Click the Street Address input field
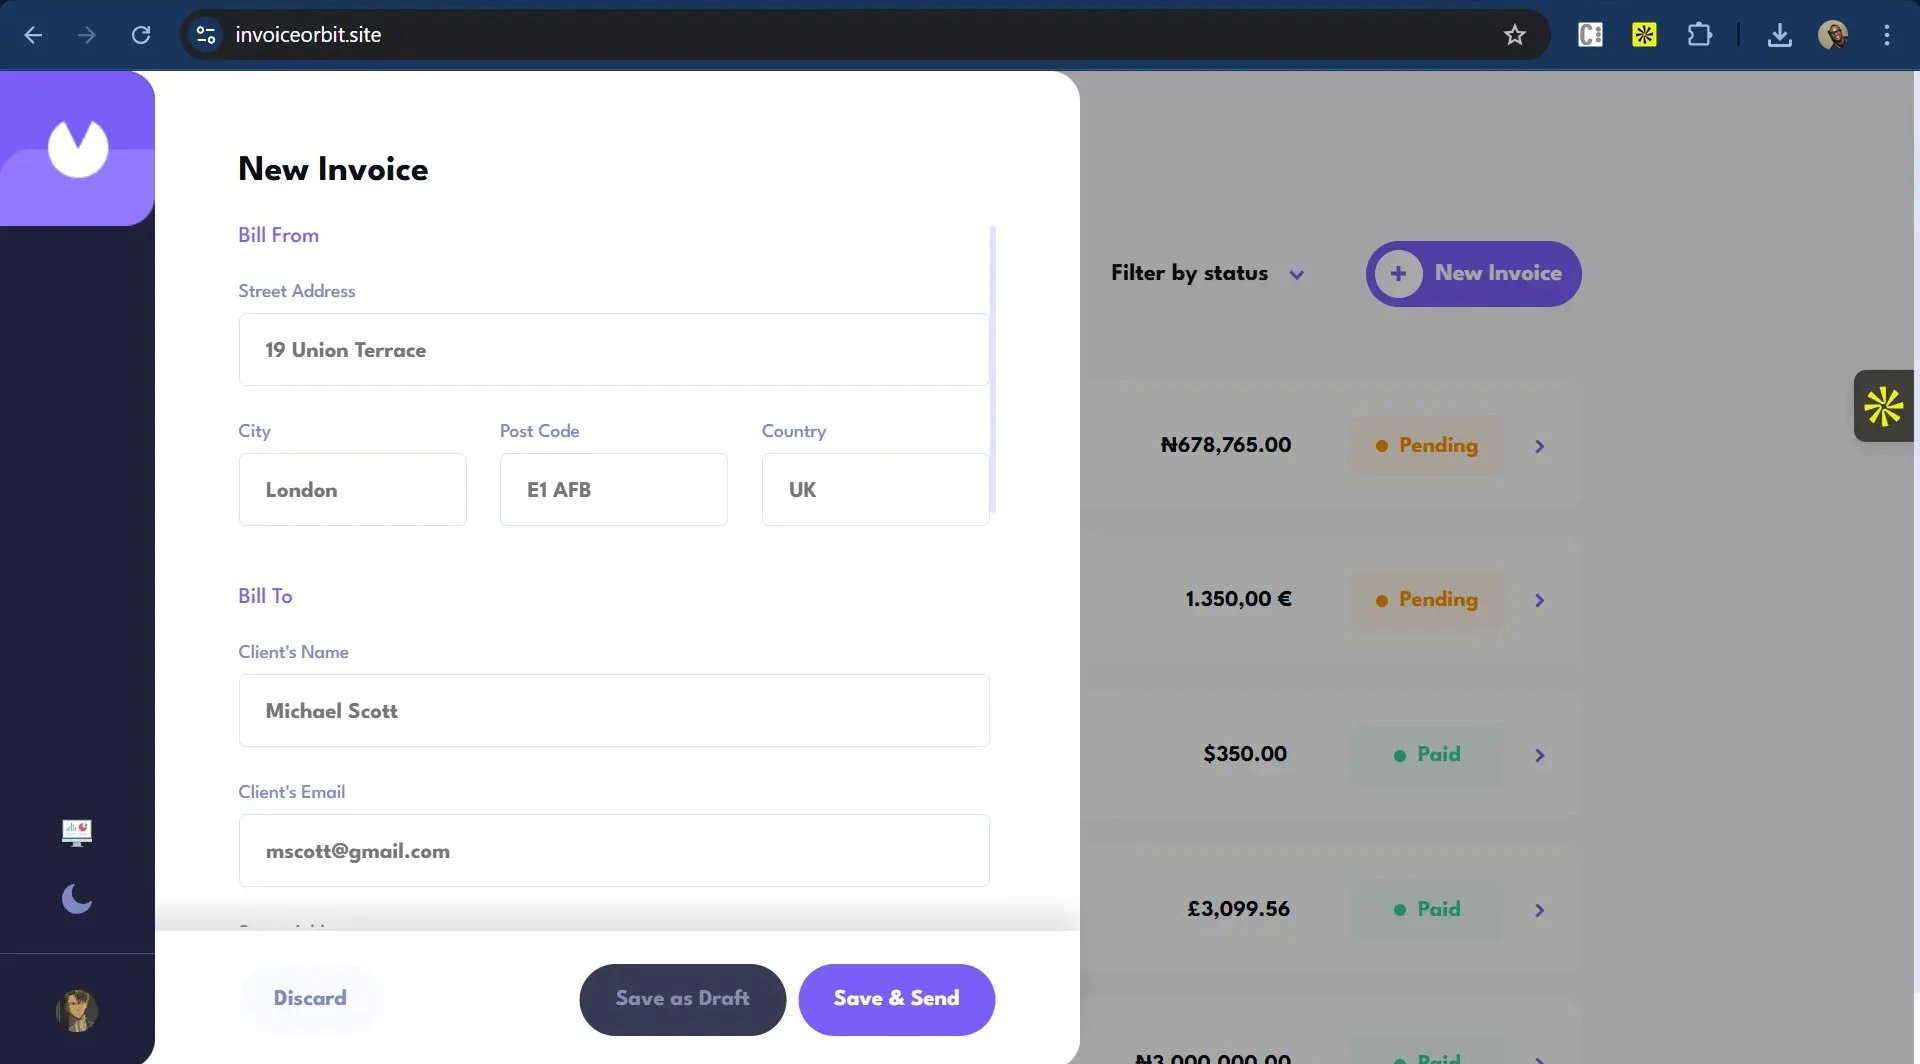The width and height of the screenshot is (1920, 1064). [x=613, y=350]
